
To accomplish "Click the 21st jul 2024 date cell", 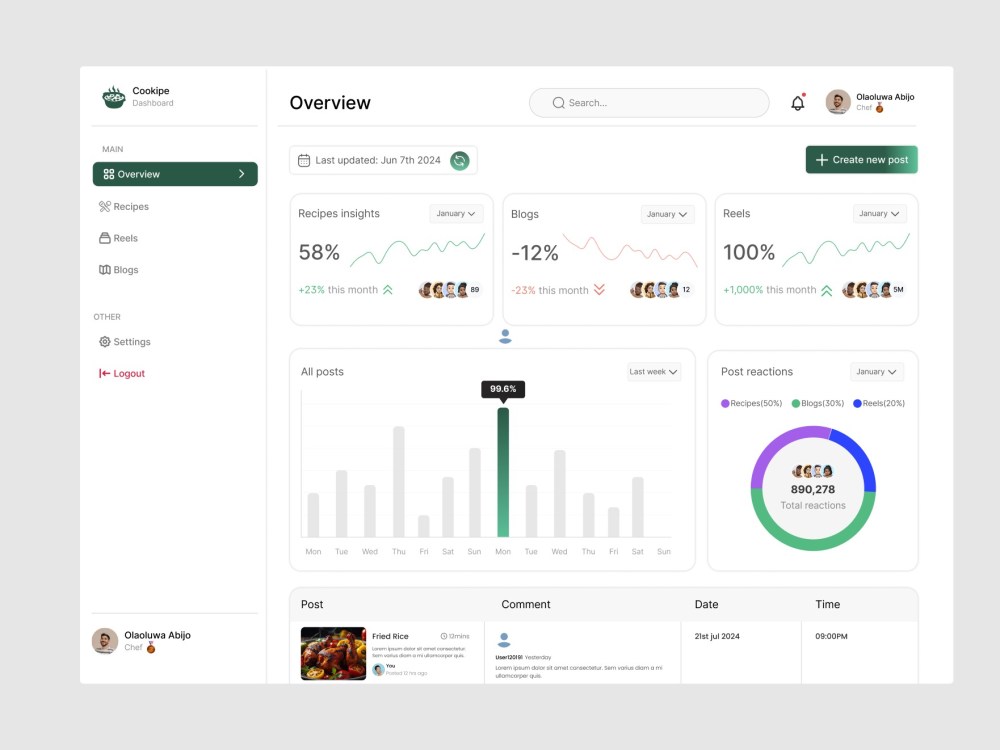I will 717,636.
